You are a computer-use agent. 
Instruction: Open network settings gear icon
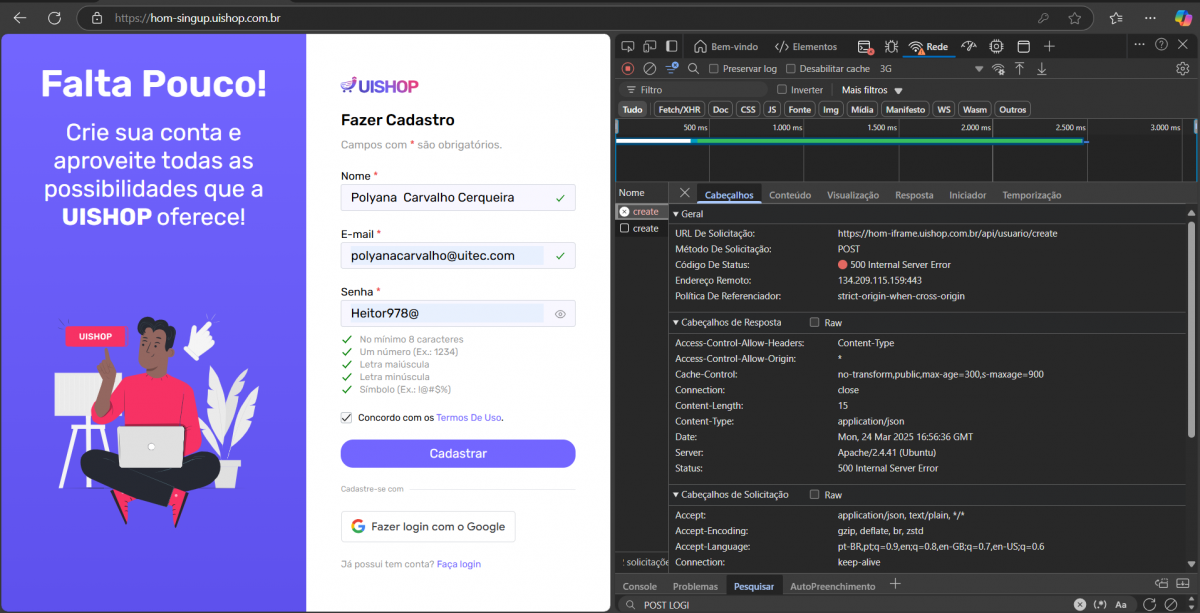tap(1182, 69)
